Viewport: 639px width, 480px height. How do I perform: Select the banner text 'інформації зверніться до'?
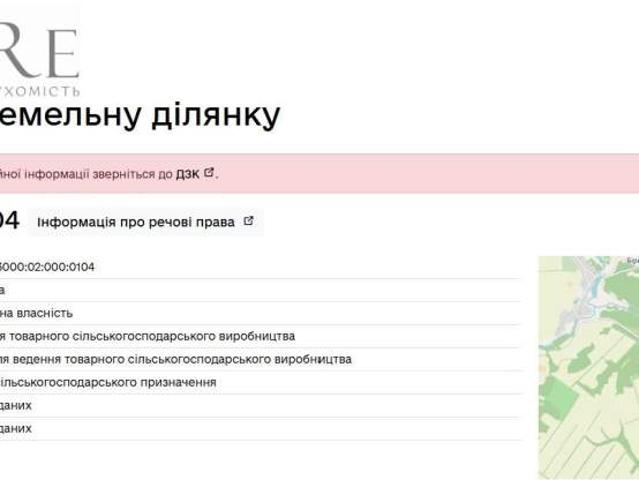[99, 174]
